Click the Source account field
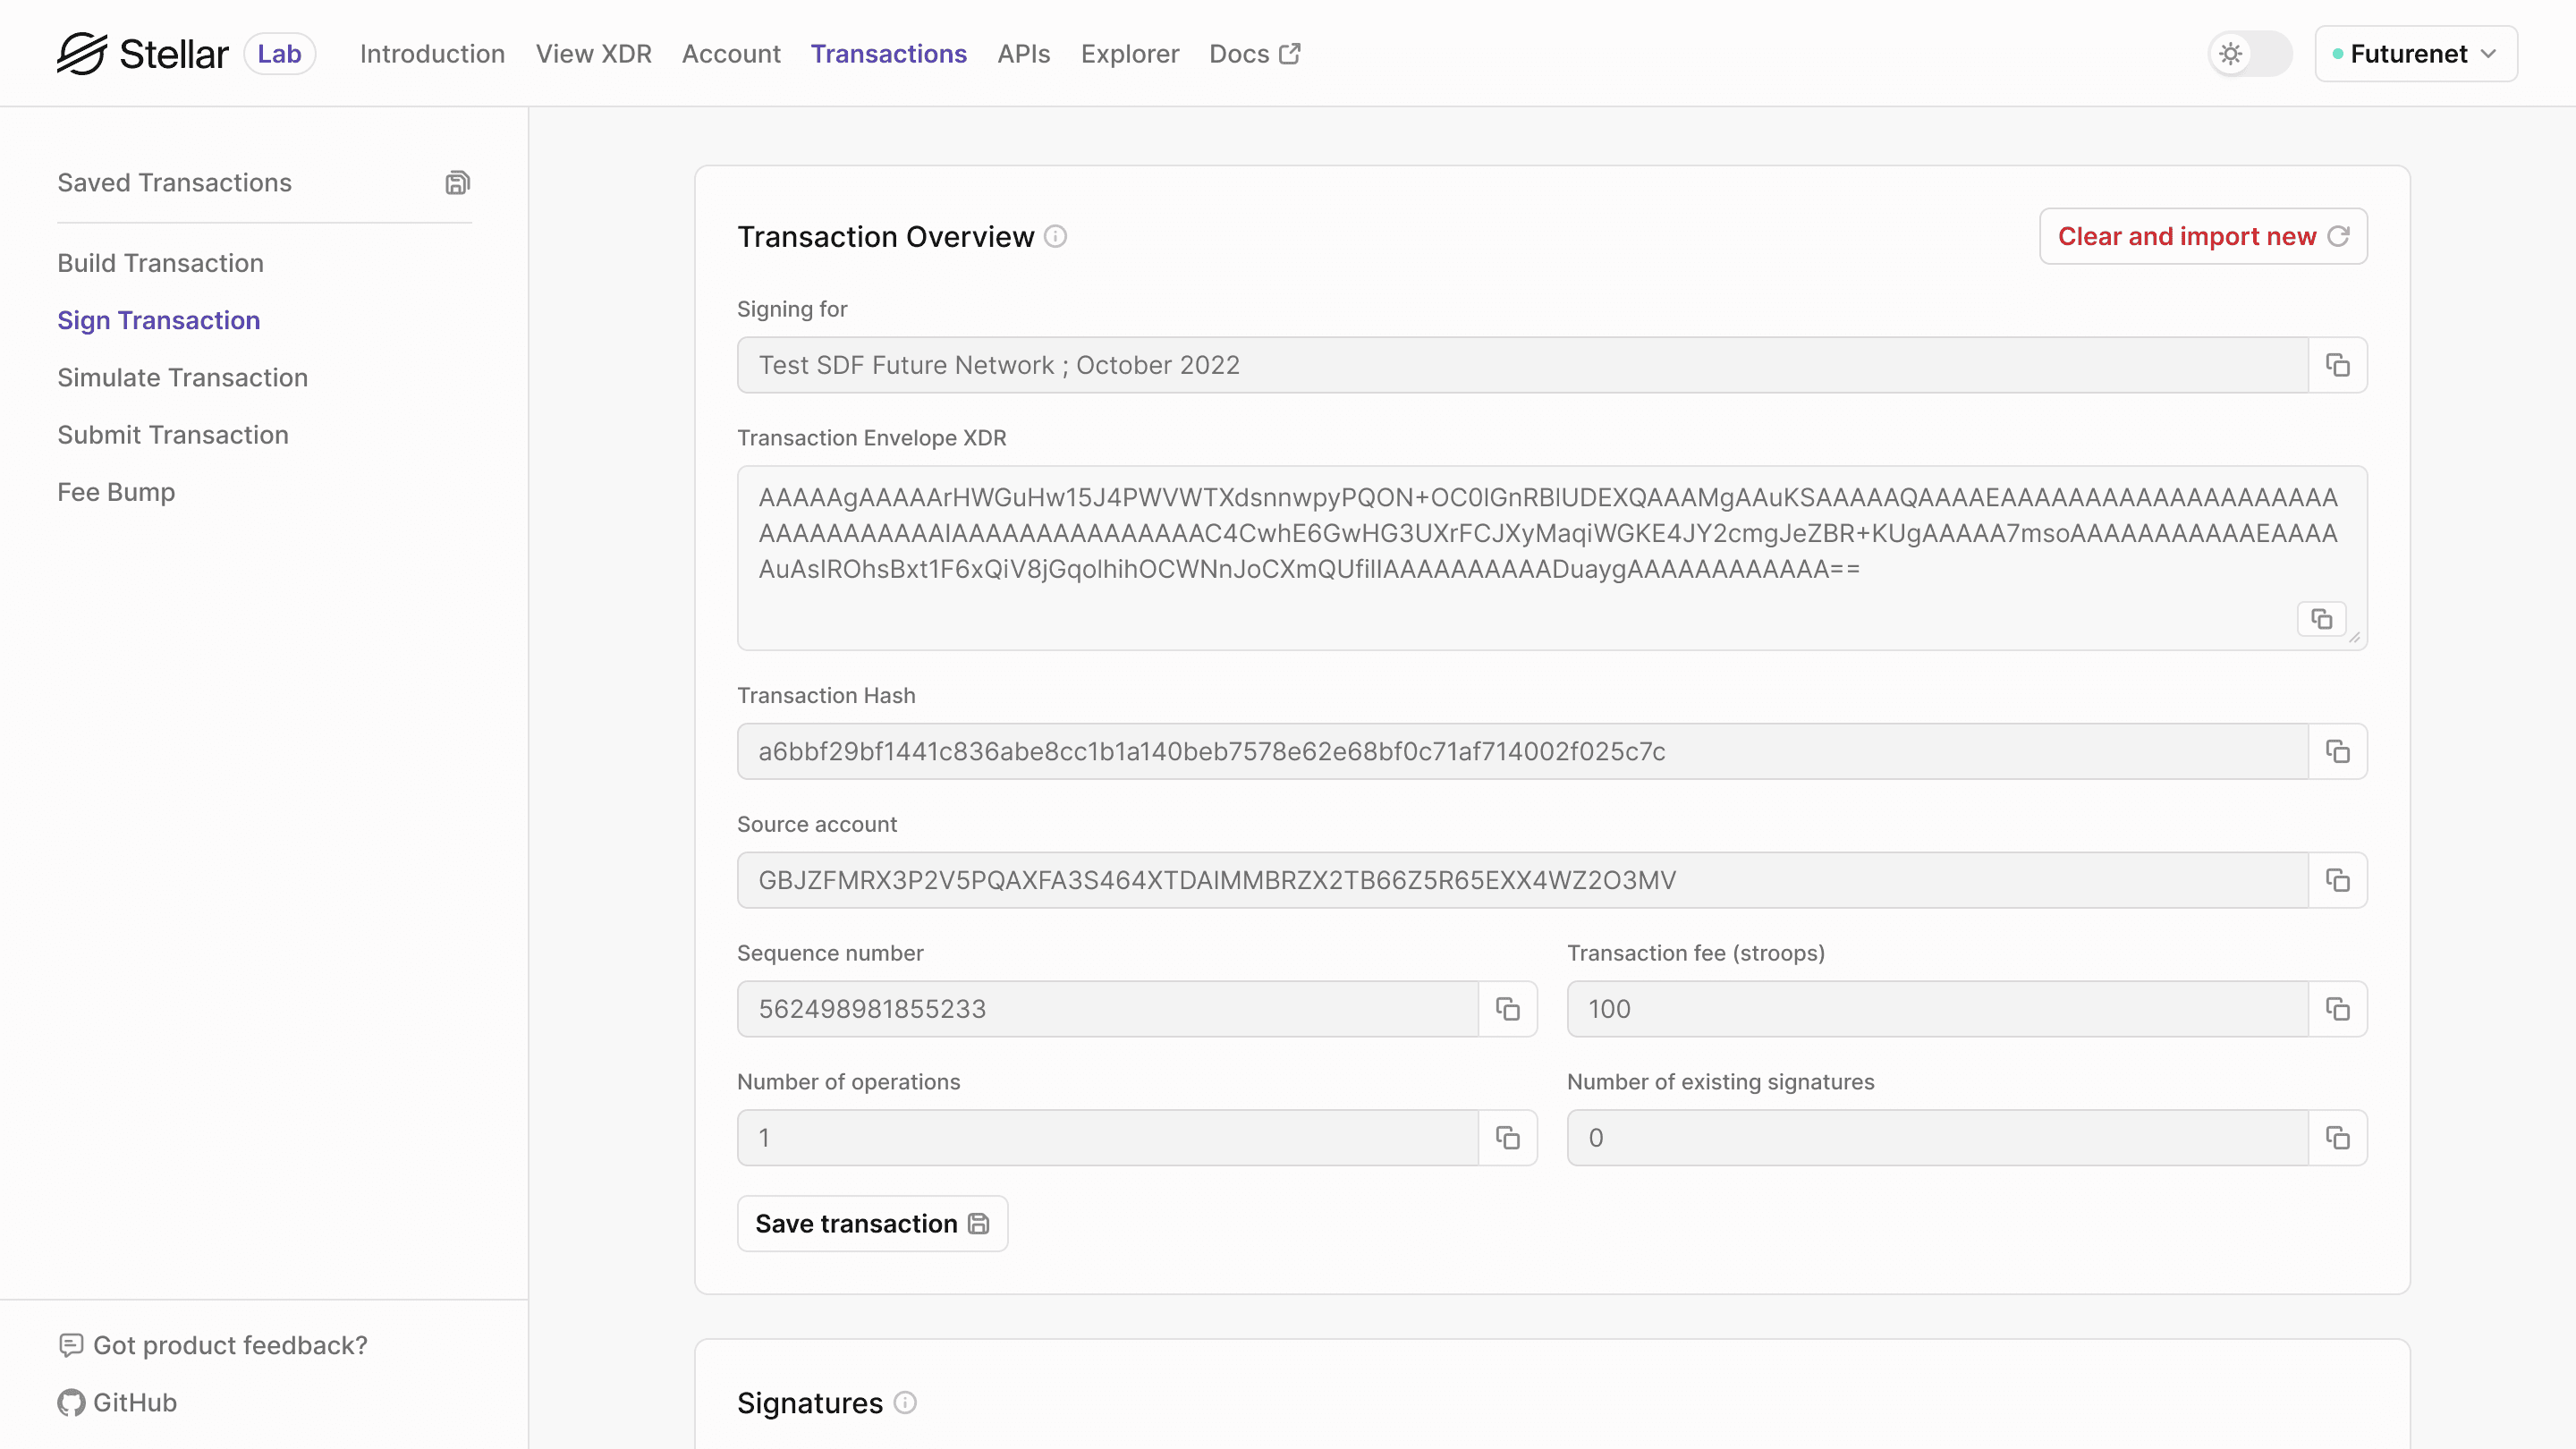 coord(1522,880)
